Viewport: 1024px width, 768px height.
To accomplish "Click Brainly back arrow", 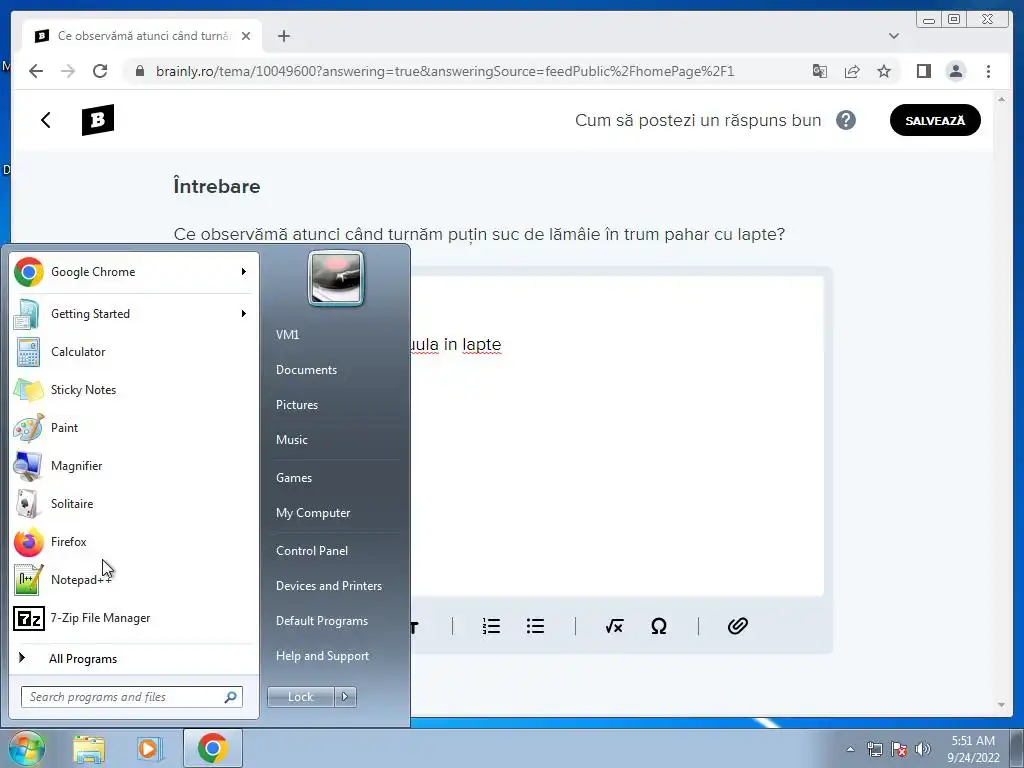I will click(x=46, y=120).
